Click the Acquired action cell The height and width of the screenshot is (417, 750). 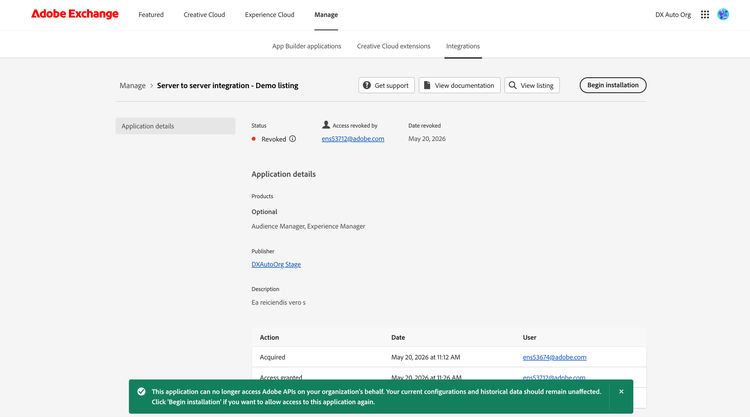[x=272, y=357]
